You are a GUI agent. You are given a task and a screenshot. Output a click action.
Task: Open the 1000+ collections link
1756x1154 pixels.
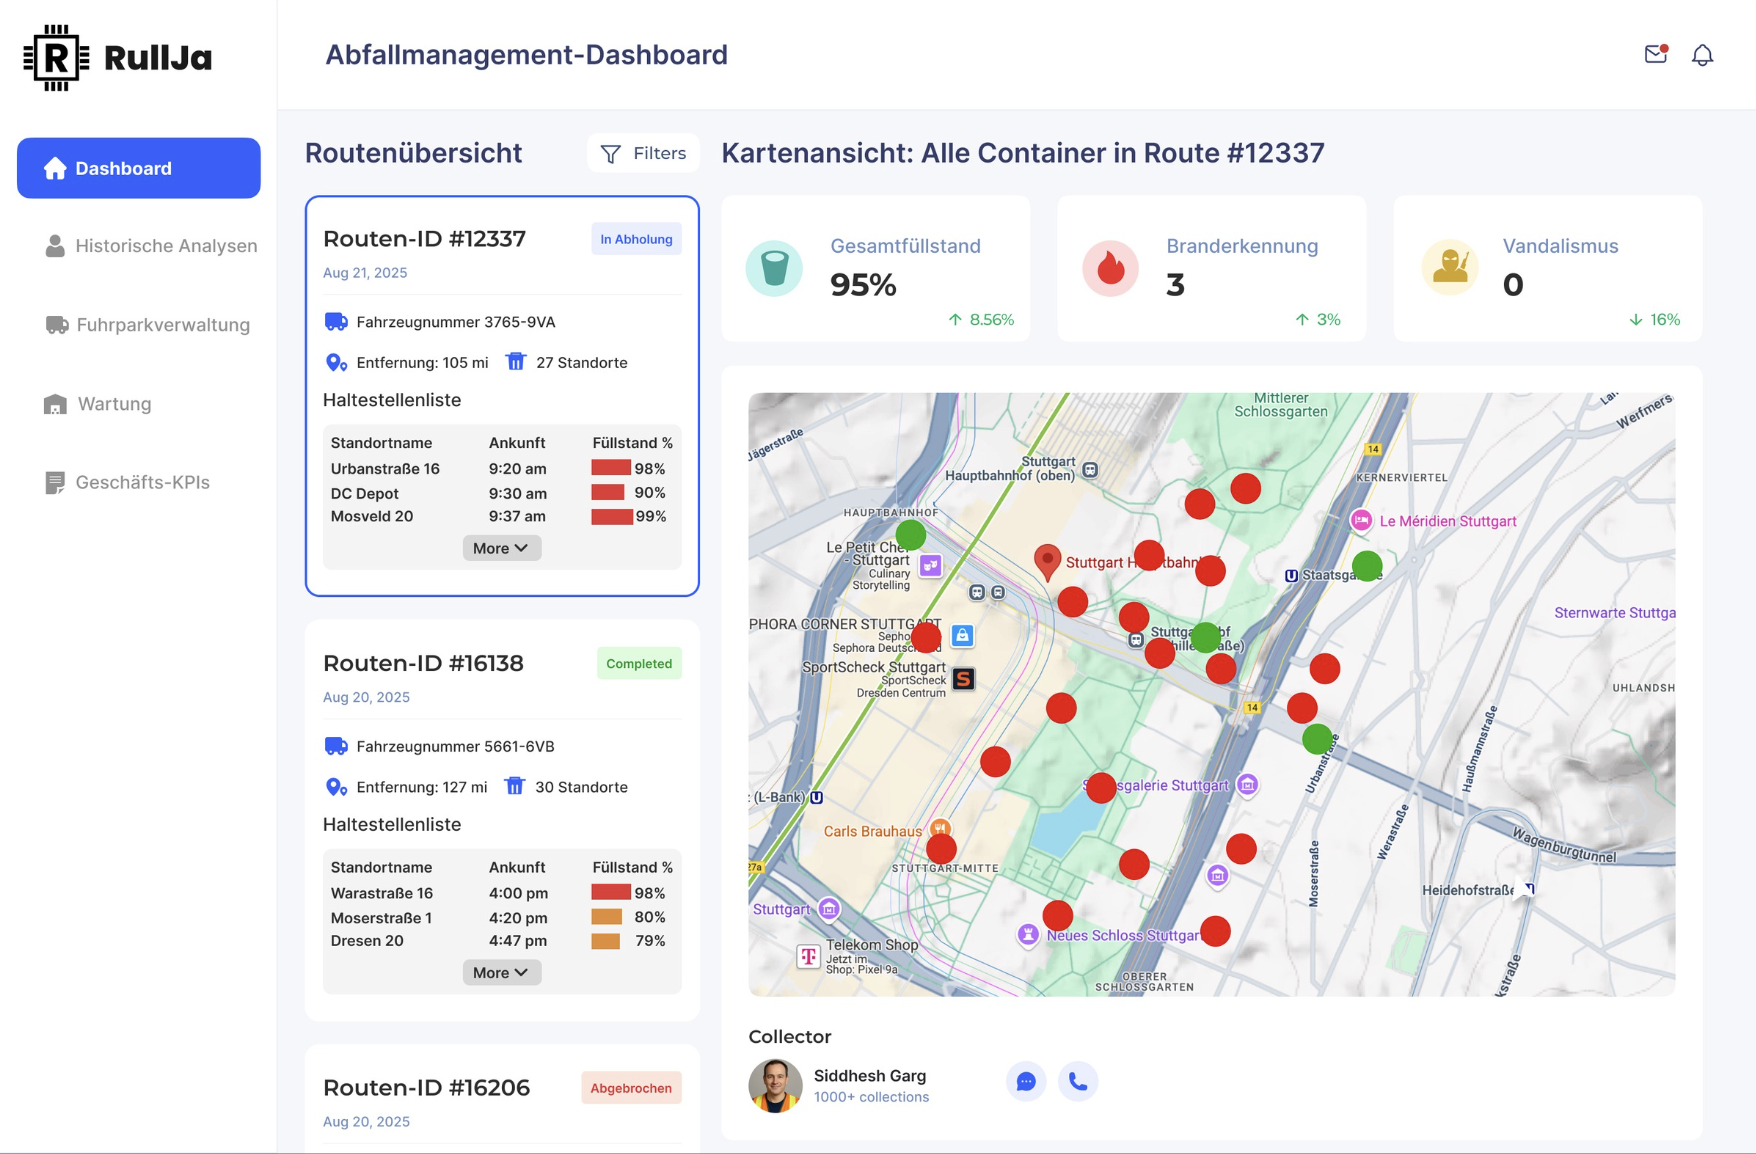tap(871, 1097)
